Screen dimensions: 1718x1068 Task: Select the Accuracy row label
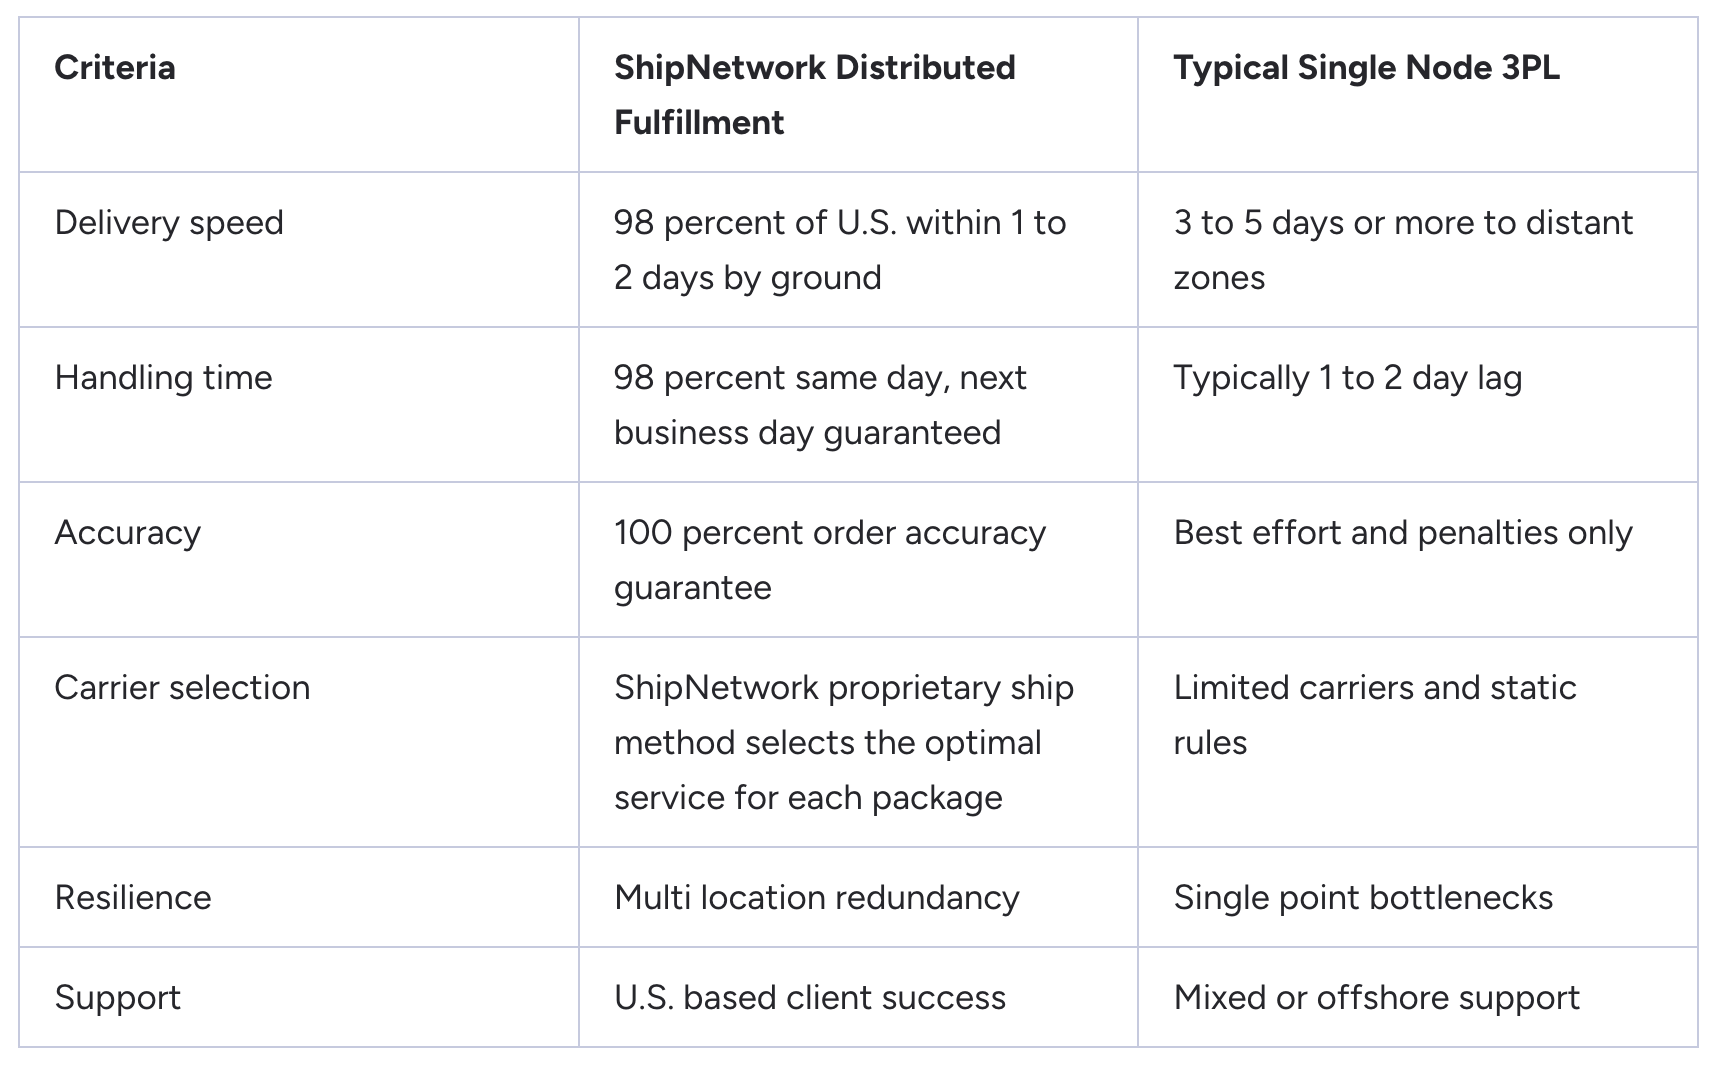pyautogui.click(x=127, y=533)
